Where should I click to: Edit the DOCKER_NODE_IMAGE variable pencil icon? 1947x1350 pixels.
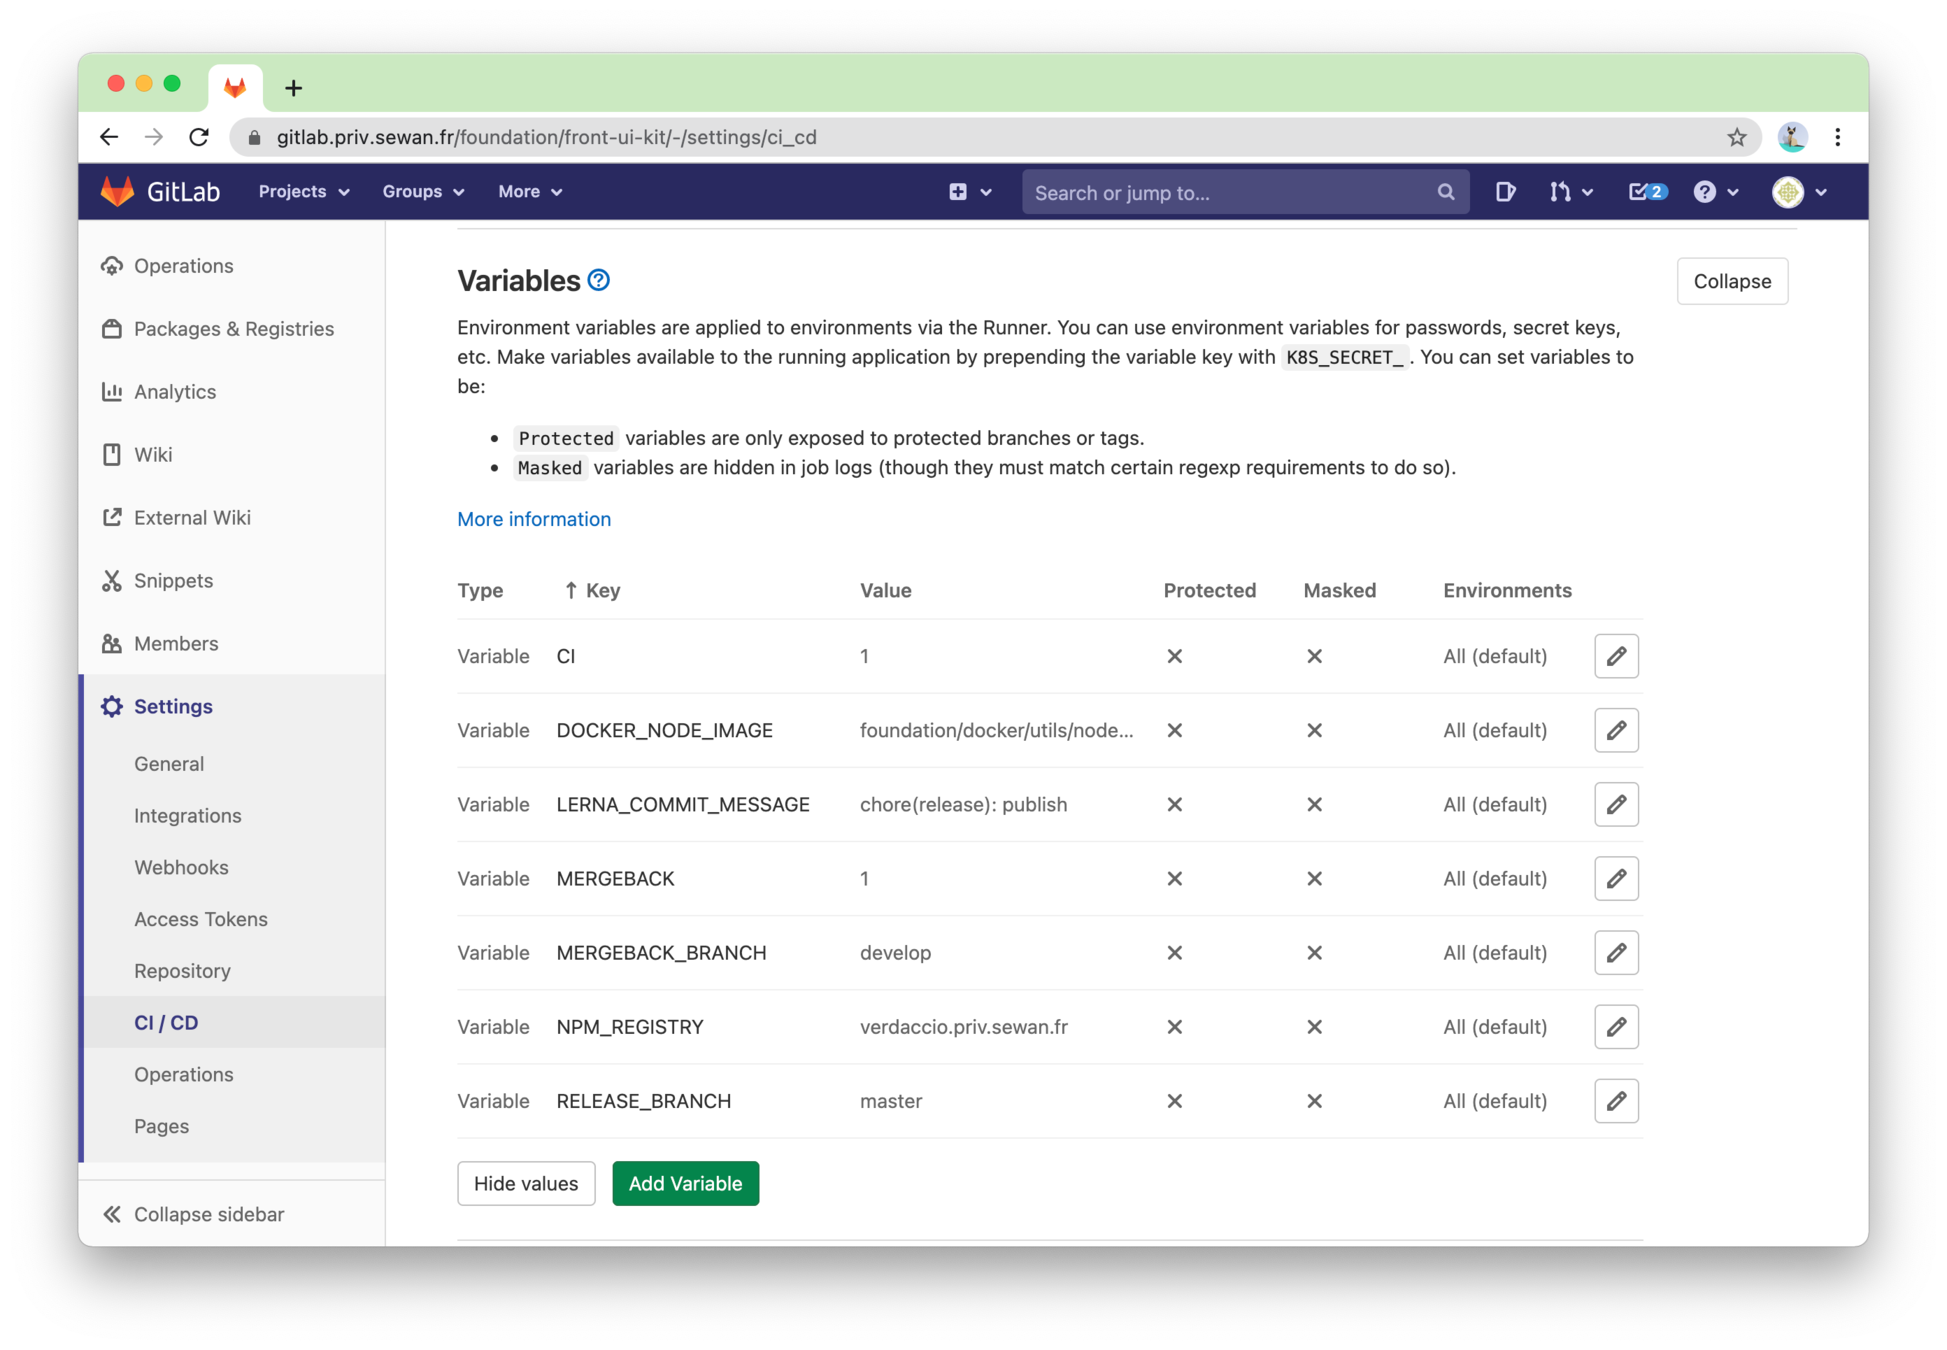click(x=1616, y=730)
